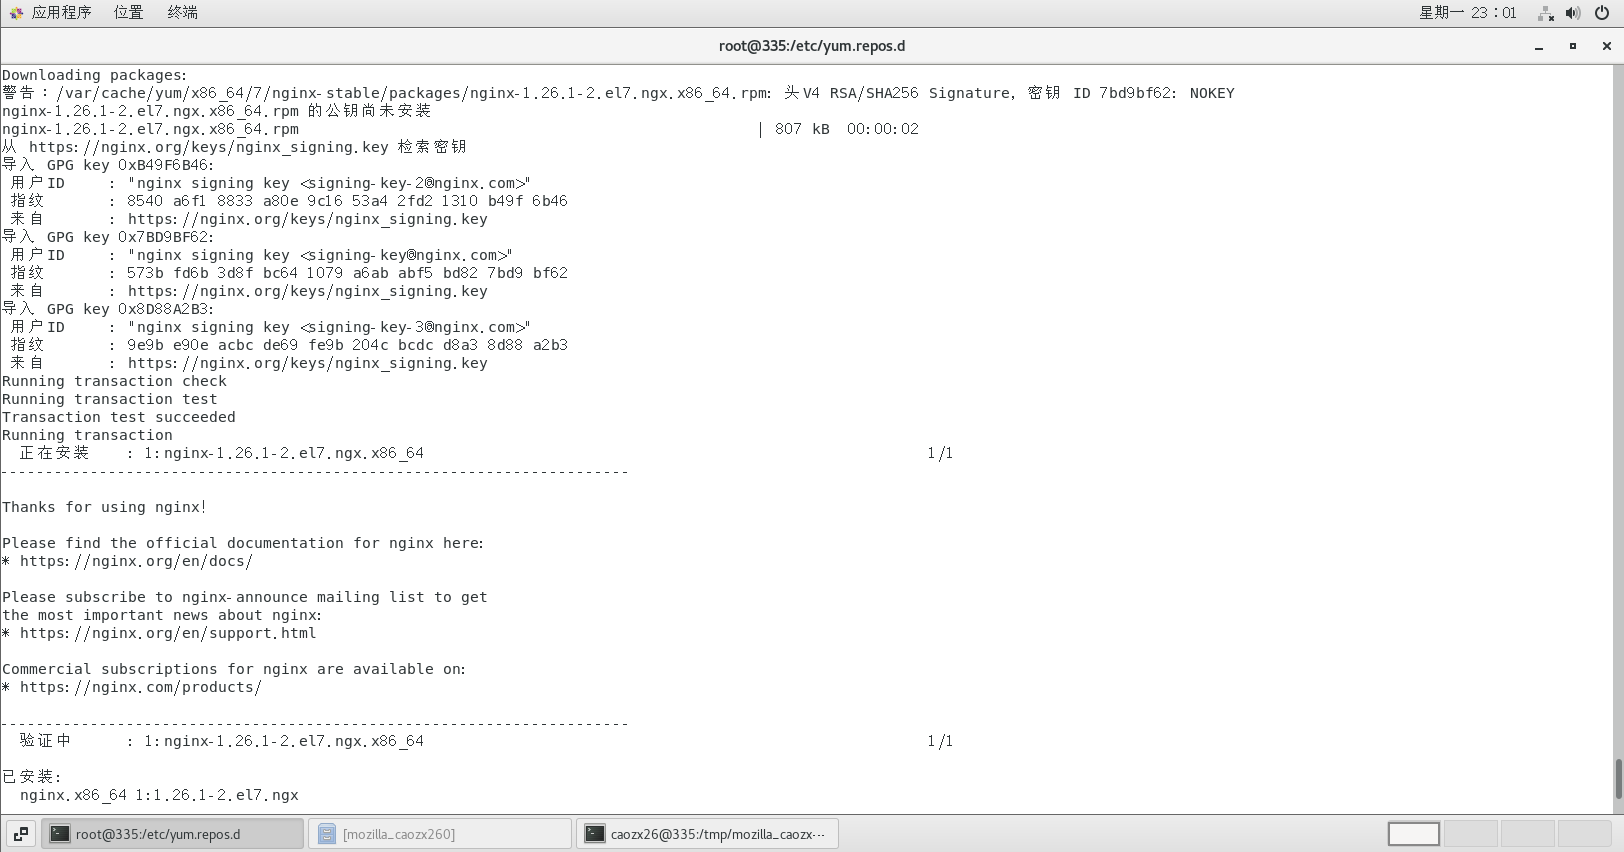Select the fourth workspace in switcher
The image size is (1624, 852).
click(x=1585, y=834)
